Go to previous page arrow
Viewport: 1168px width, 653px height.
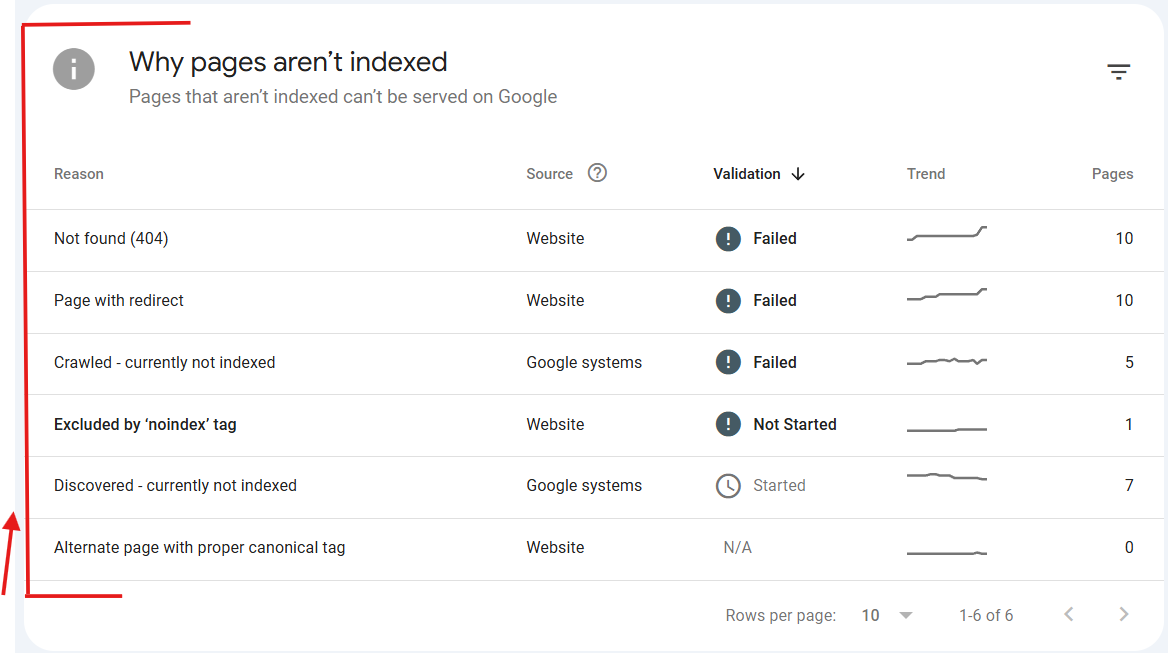pyautogui.click(x=1068, y=615)
